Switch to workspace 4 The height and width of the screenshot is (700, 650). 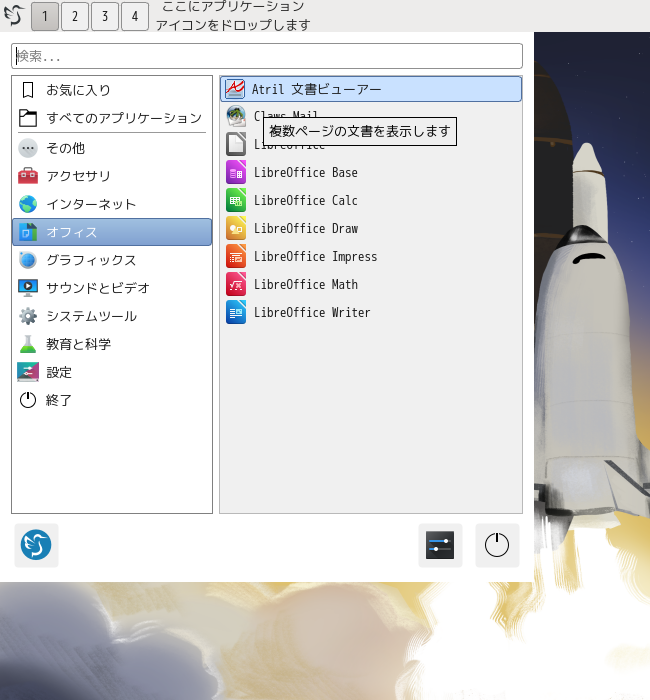135,16
